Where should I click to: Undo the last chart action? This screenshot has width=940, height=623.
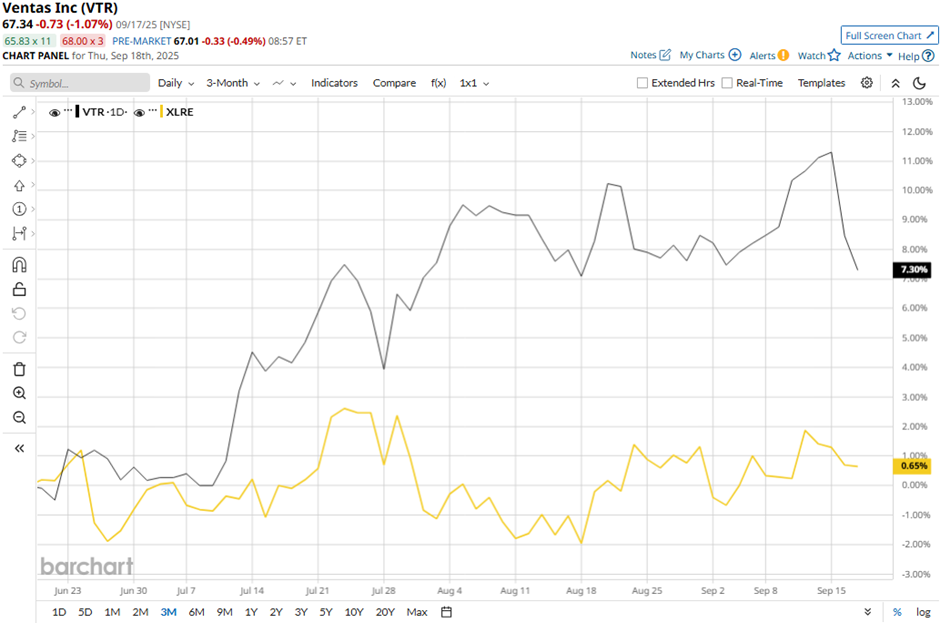click(19, 314)
